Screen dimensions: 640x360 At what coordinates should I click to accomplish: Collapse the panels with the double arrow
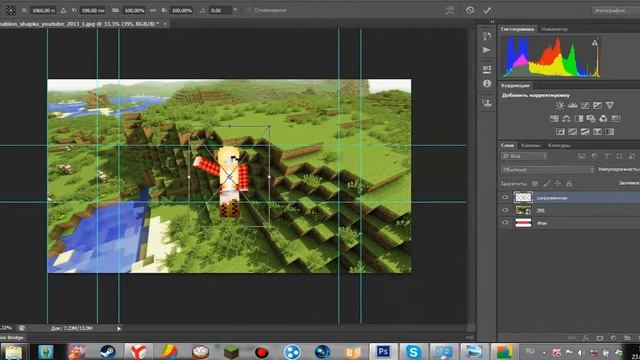[x=492, y=22]
